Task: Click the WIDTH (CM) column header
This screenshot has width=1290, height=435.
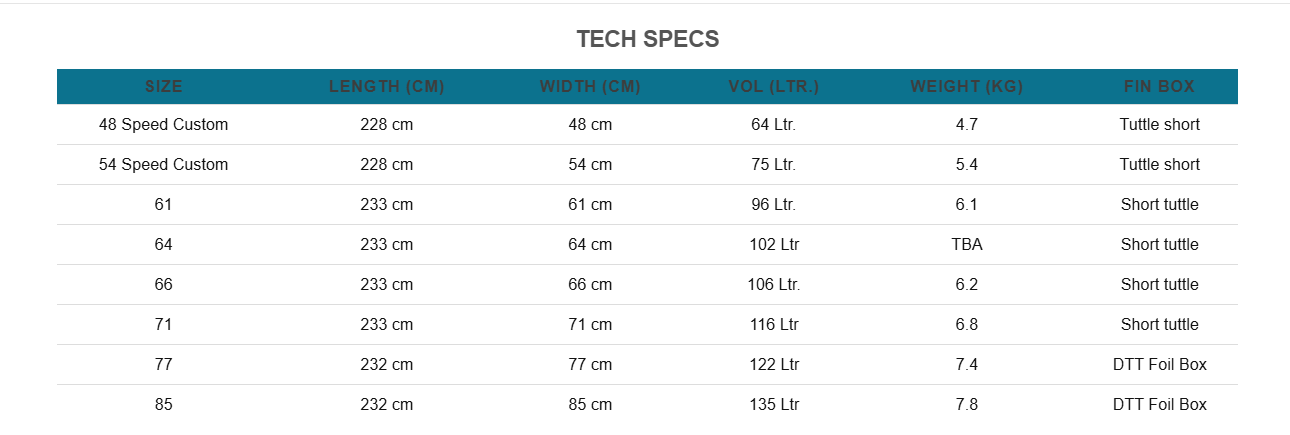Action: click(590, 87)
